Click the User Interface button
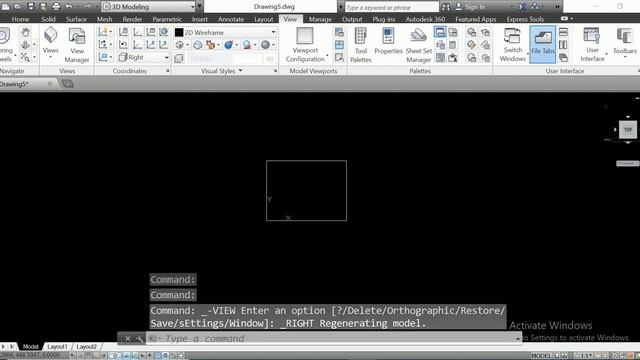Viewport: 640px width, 360px height. pos(592,45)
